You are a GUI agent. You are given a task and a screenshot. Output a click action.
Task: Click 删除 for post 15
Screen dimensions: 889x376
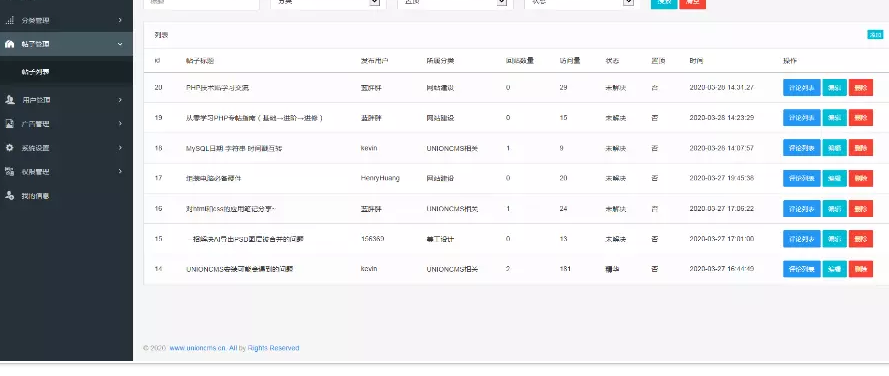[x=860, y=239]
